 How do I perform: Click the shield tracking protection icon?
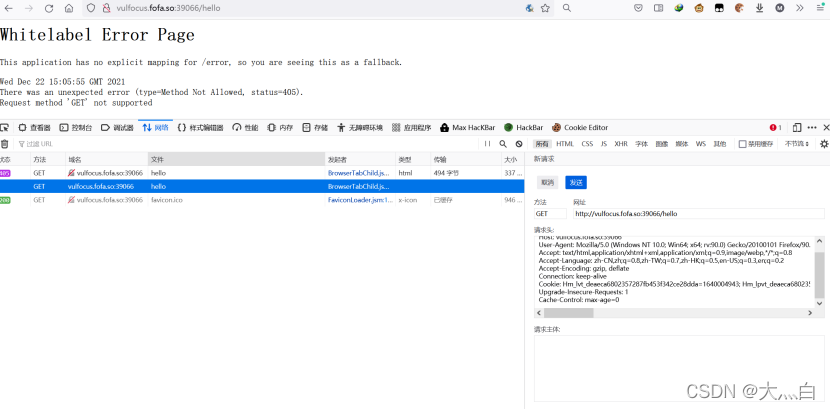point(91,8)
